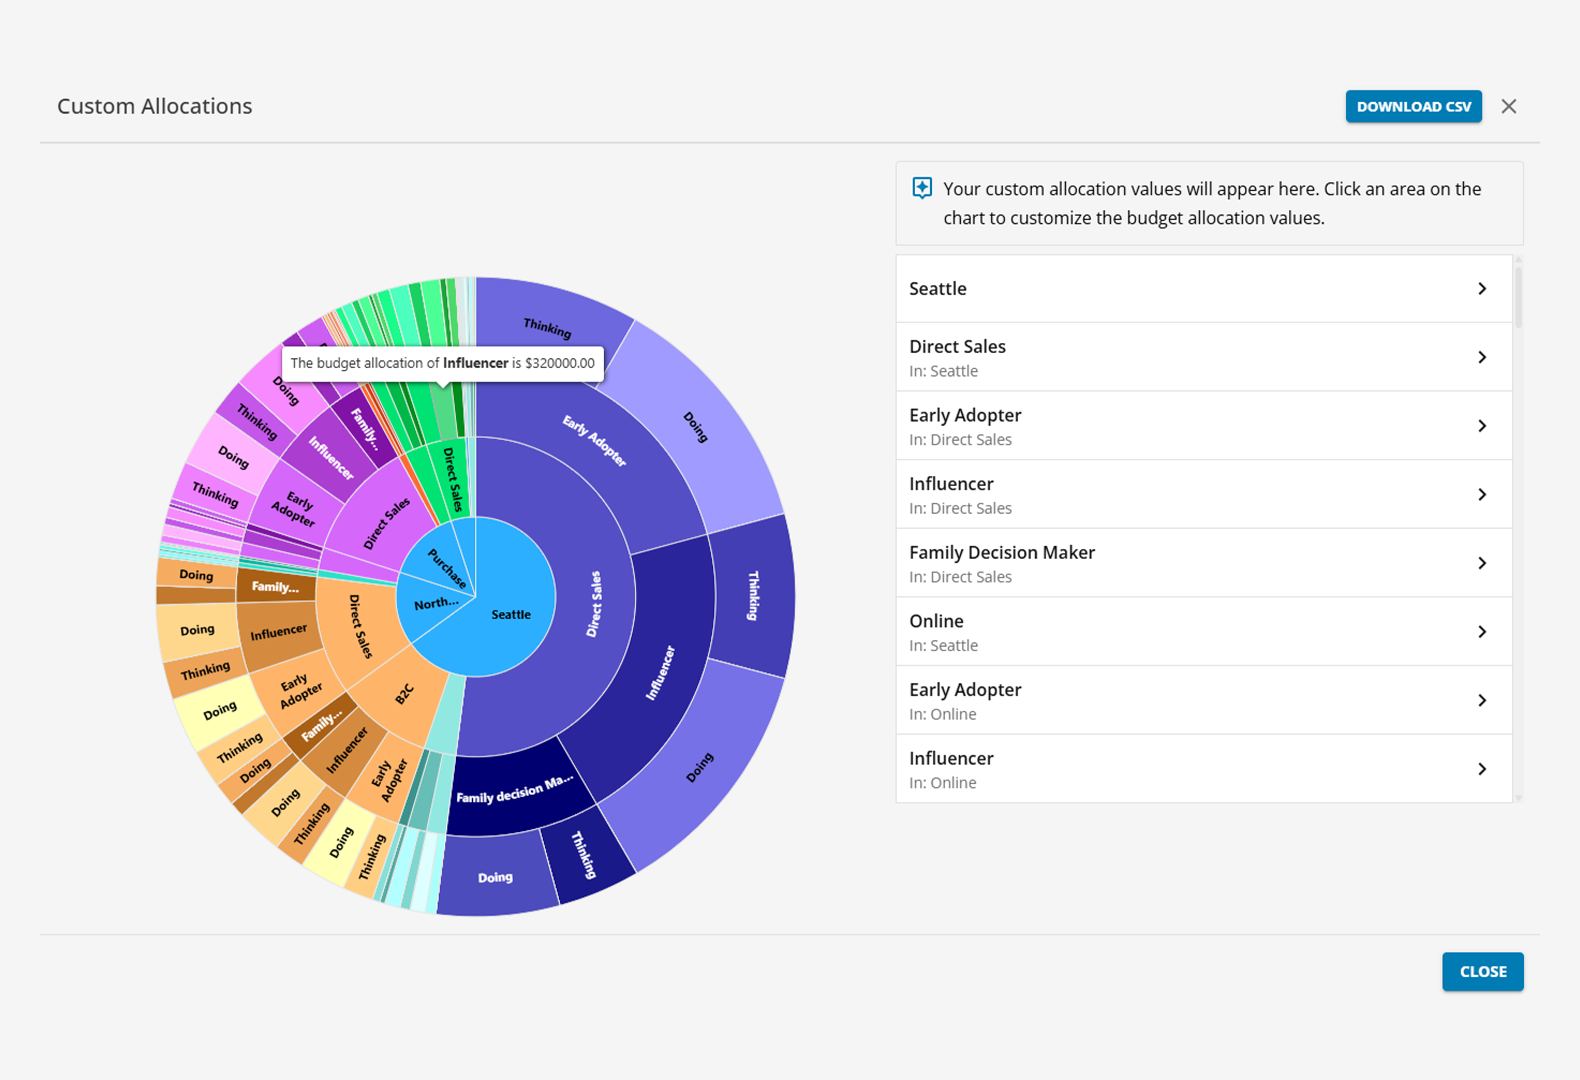Open Family Decision Maker chevron arrow
This screenshot has height=1080, width=1580.
point(1482,563)
